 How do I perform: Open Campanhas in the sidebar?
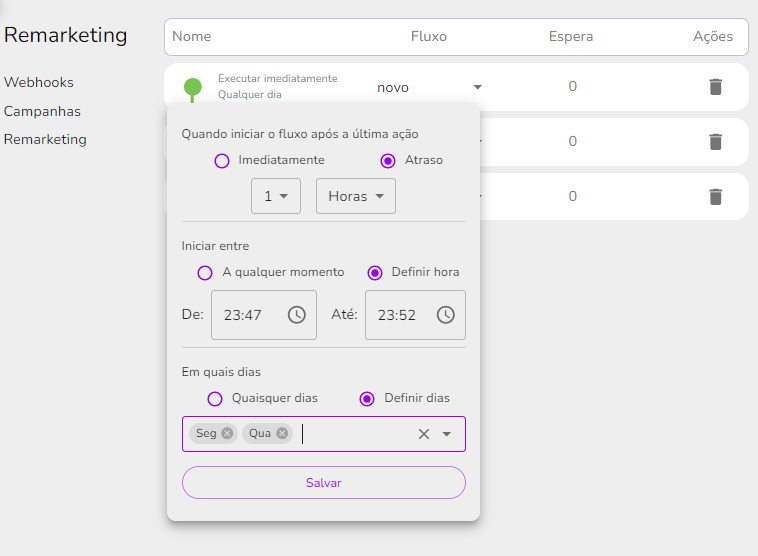coord(42,111)
